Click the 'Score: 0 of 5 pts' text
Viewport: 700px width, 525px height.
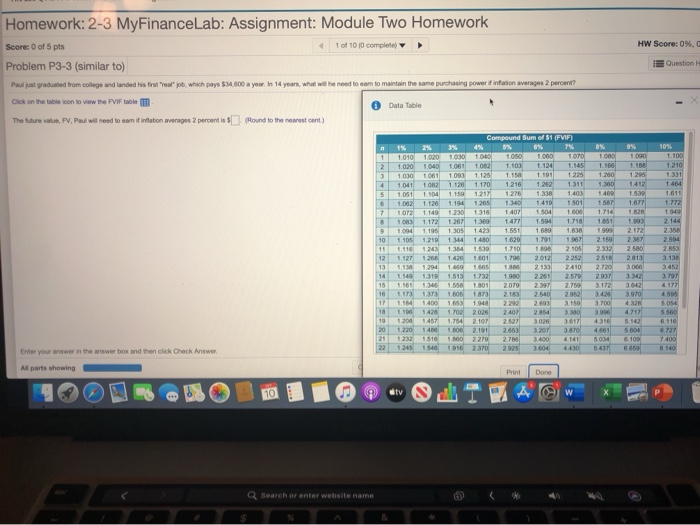click(x=35, y=47)
